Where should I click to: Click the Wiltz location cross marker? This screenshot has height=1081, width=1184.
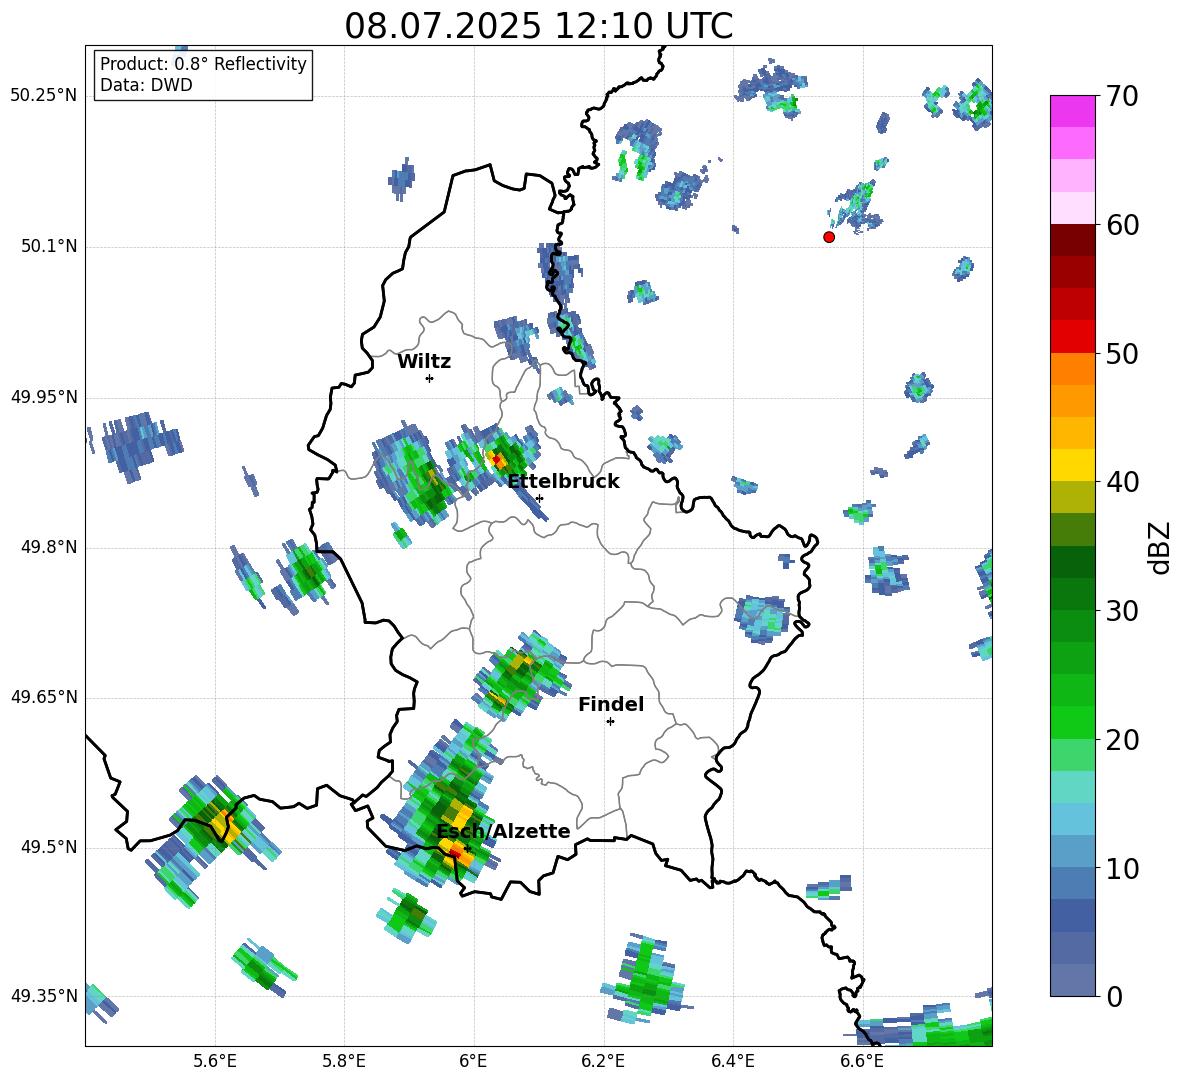430,378
